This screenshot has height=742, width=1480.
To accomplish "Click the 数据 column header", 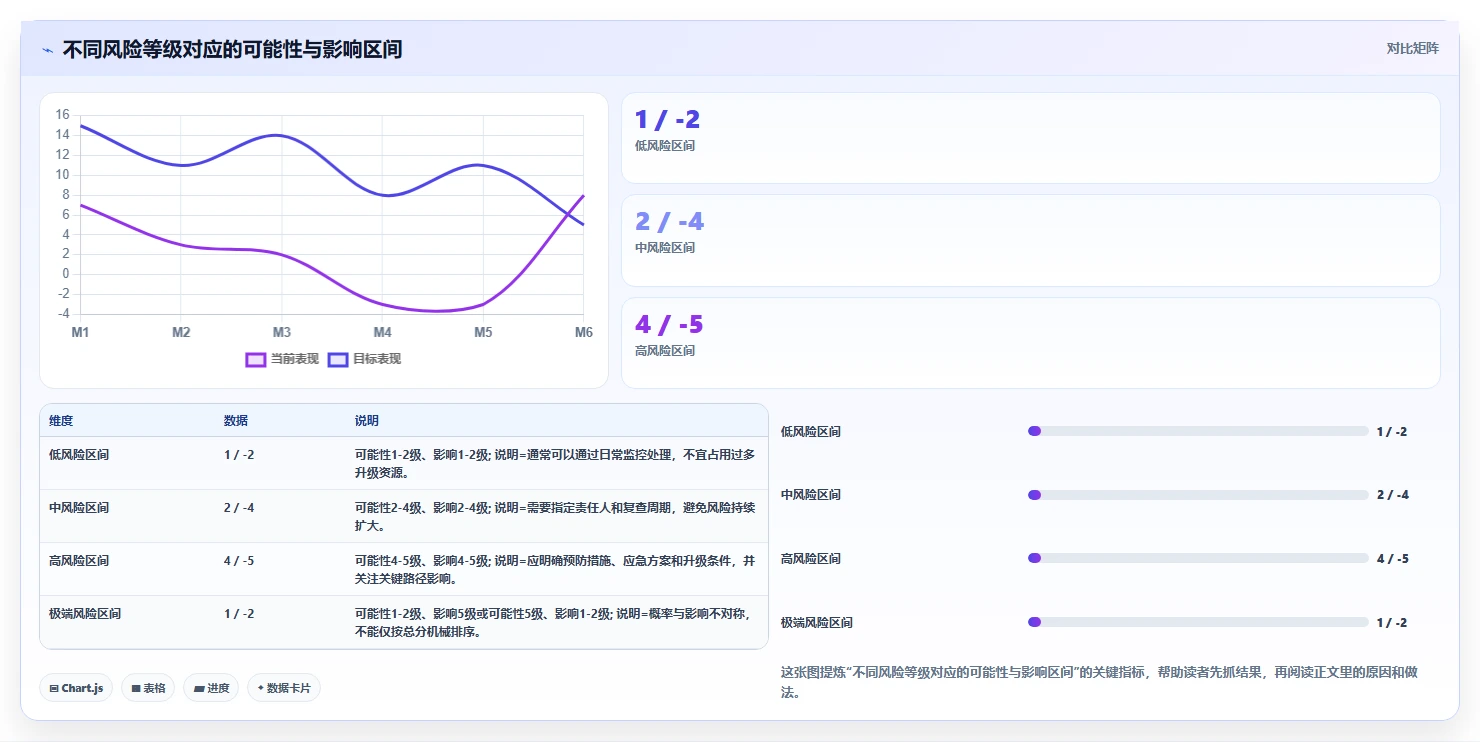I will click(x=236, y=421).
